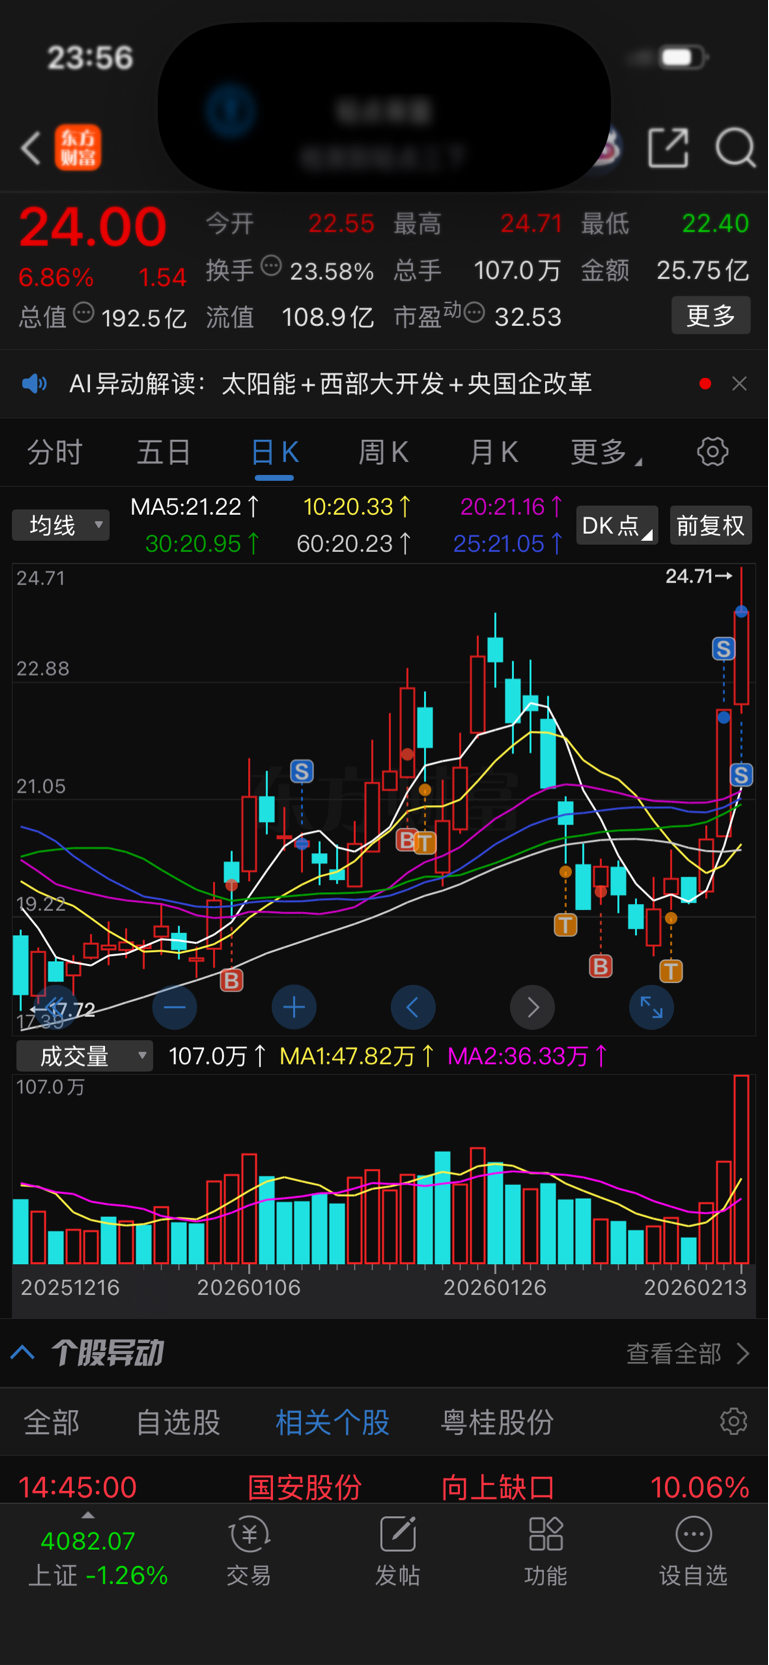The width and height of the screenshot is (769, 1665).
Task: Tap the 更多 quote details button
Action: click(711, 316)
